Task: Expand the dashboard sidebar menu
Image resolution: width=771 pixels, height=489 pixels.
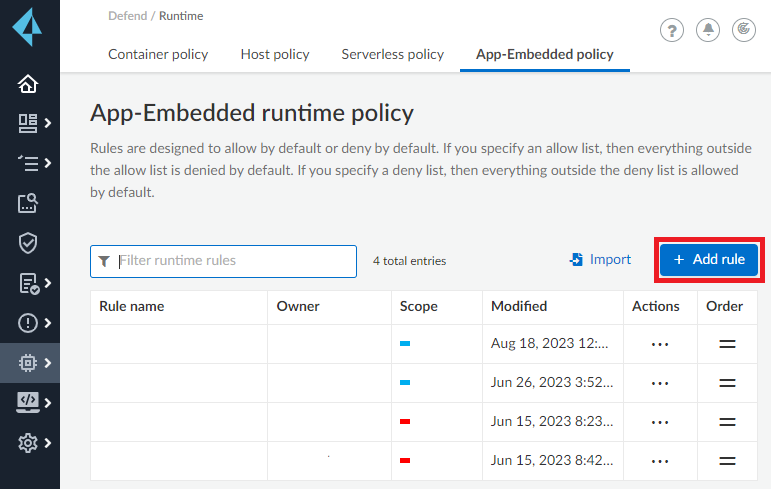Action: click(34, 123)
